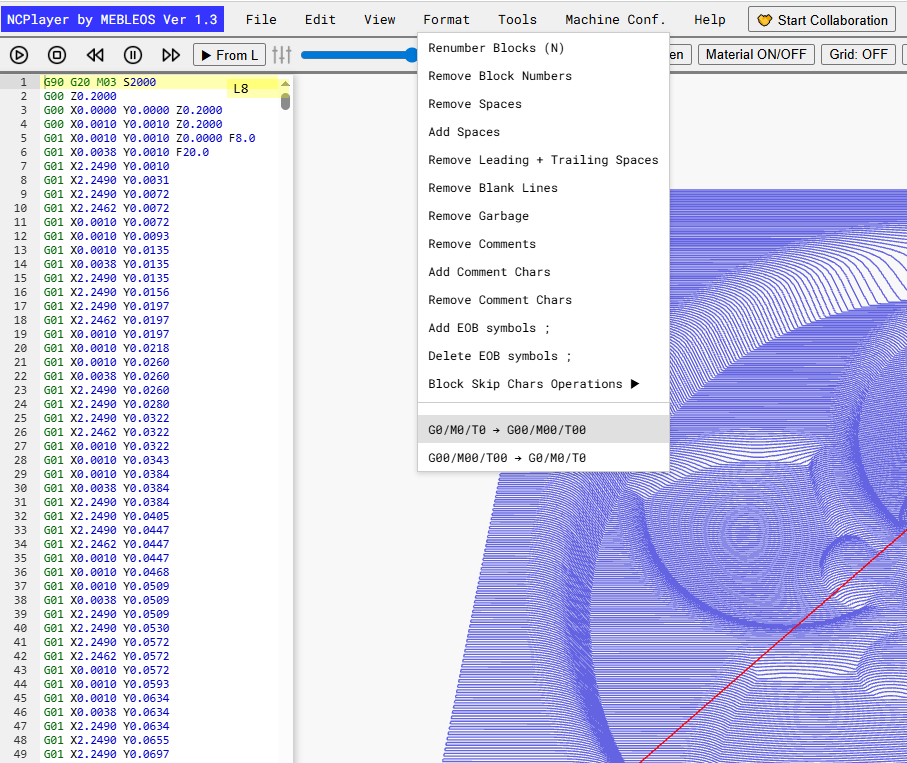907x763 pixels.
Task: Open the Tools menu
Action: coord(517,20)
